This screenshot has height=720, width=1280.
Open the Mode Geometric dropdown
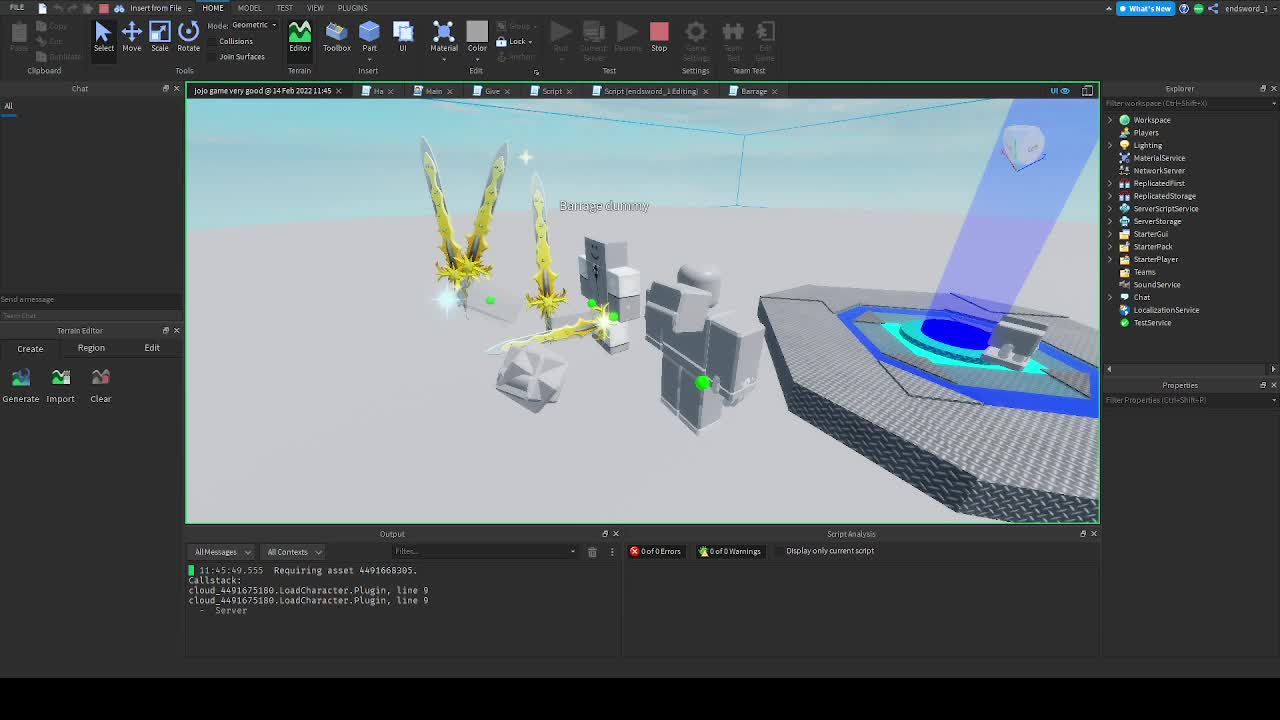click(x=255, y=25)
